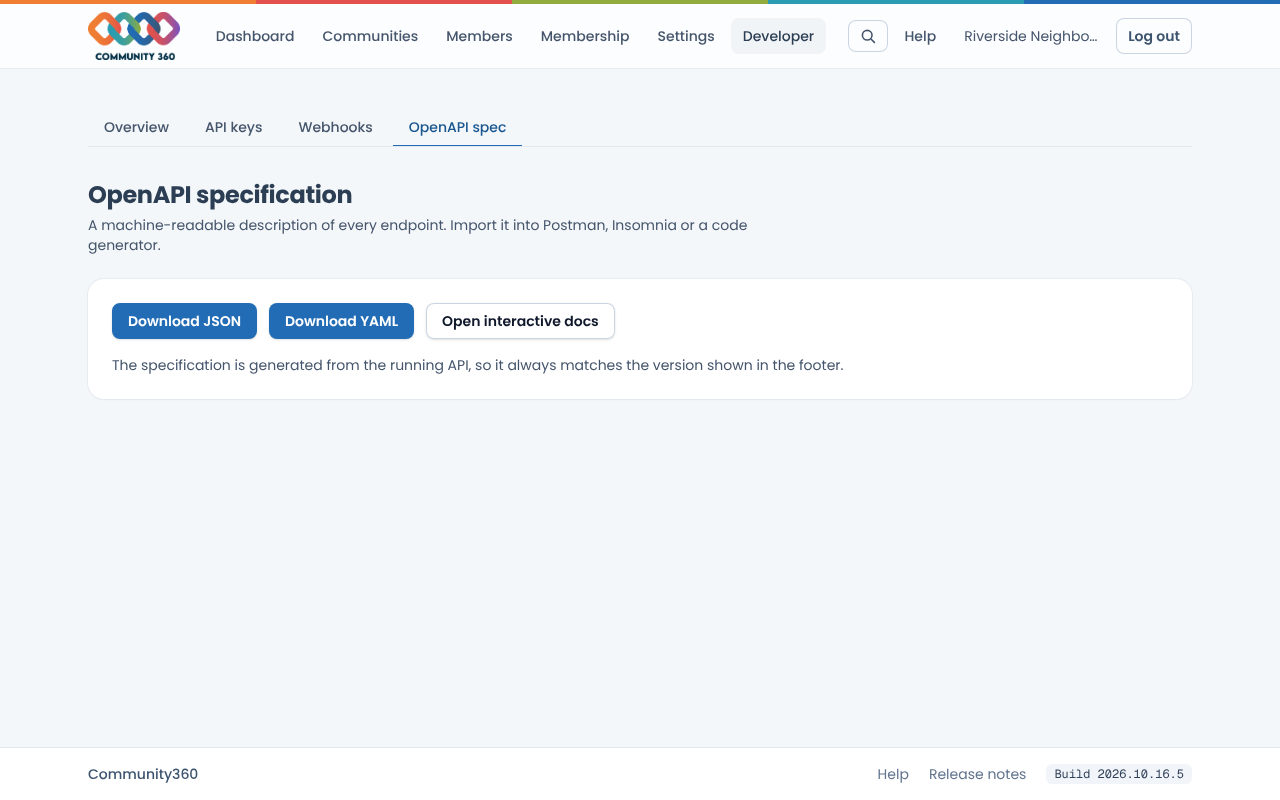Viewport: 1280px width, 800px height.
Task: Click the Community360 footer text
Action: click(143, 774)
